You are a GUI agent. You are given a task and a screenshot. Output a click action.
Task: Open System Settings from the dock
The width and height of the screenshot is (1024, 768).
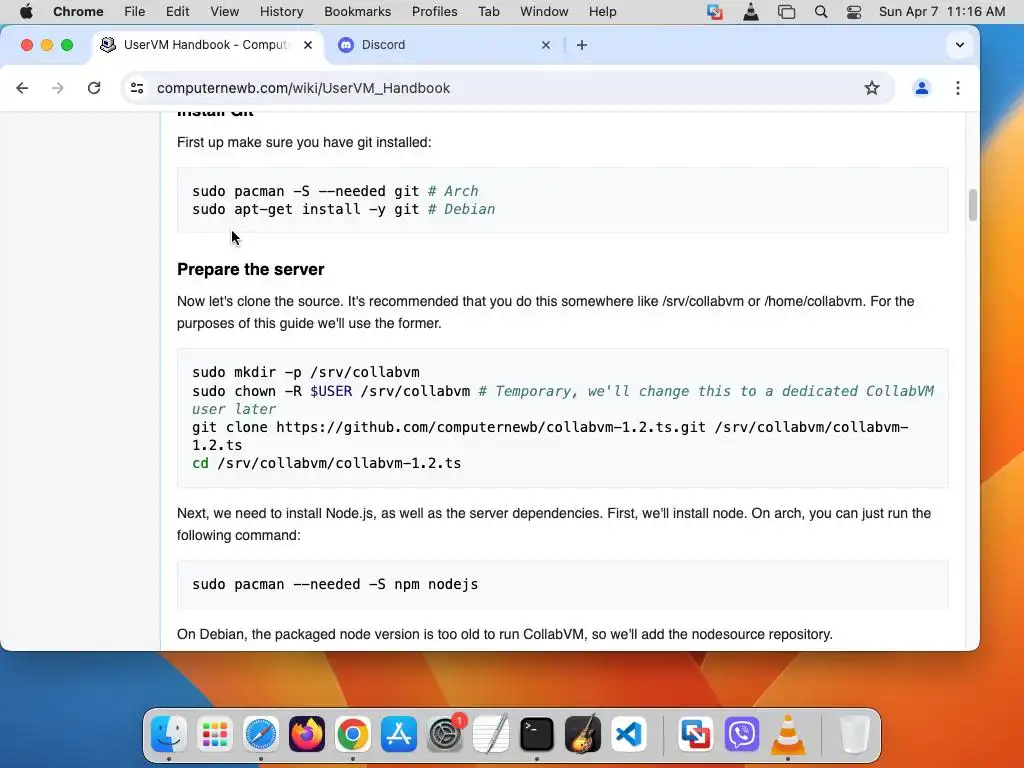(x=445, y=734)
